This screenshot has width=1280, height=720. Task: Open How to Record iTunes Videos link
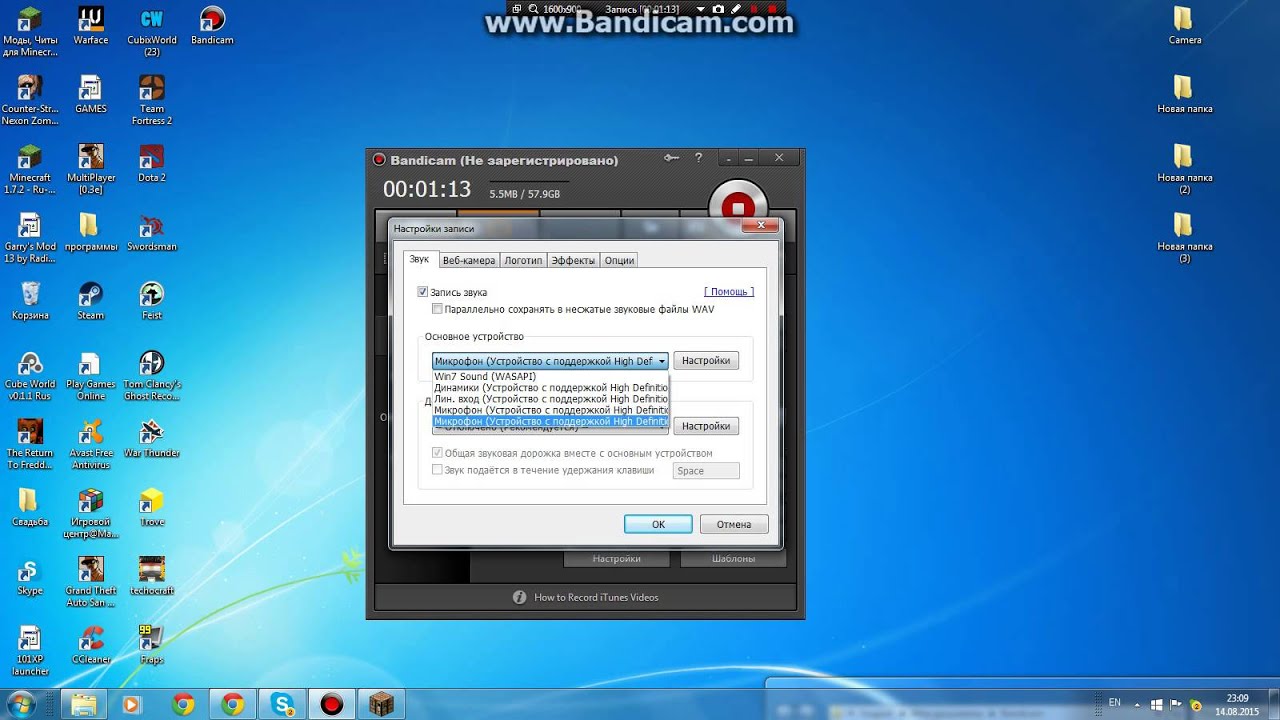[596, 597]
